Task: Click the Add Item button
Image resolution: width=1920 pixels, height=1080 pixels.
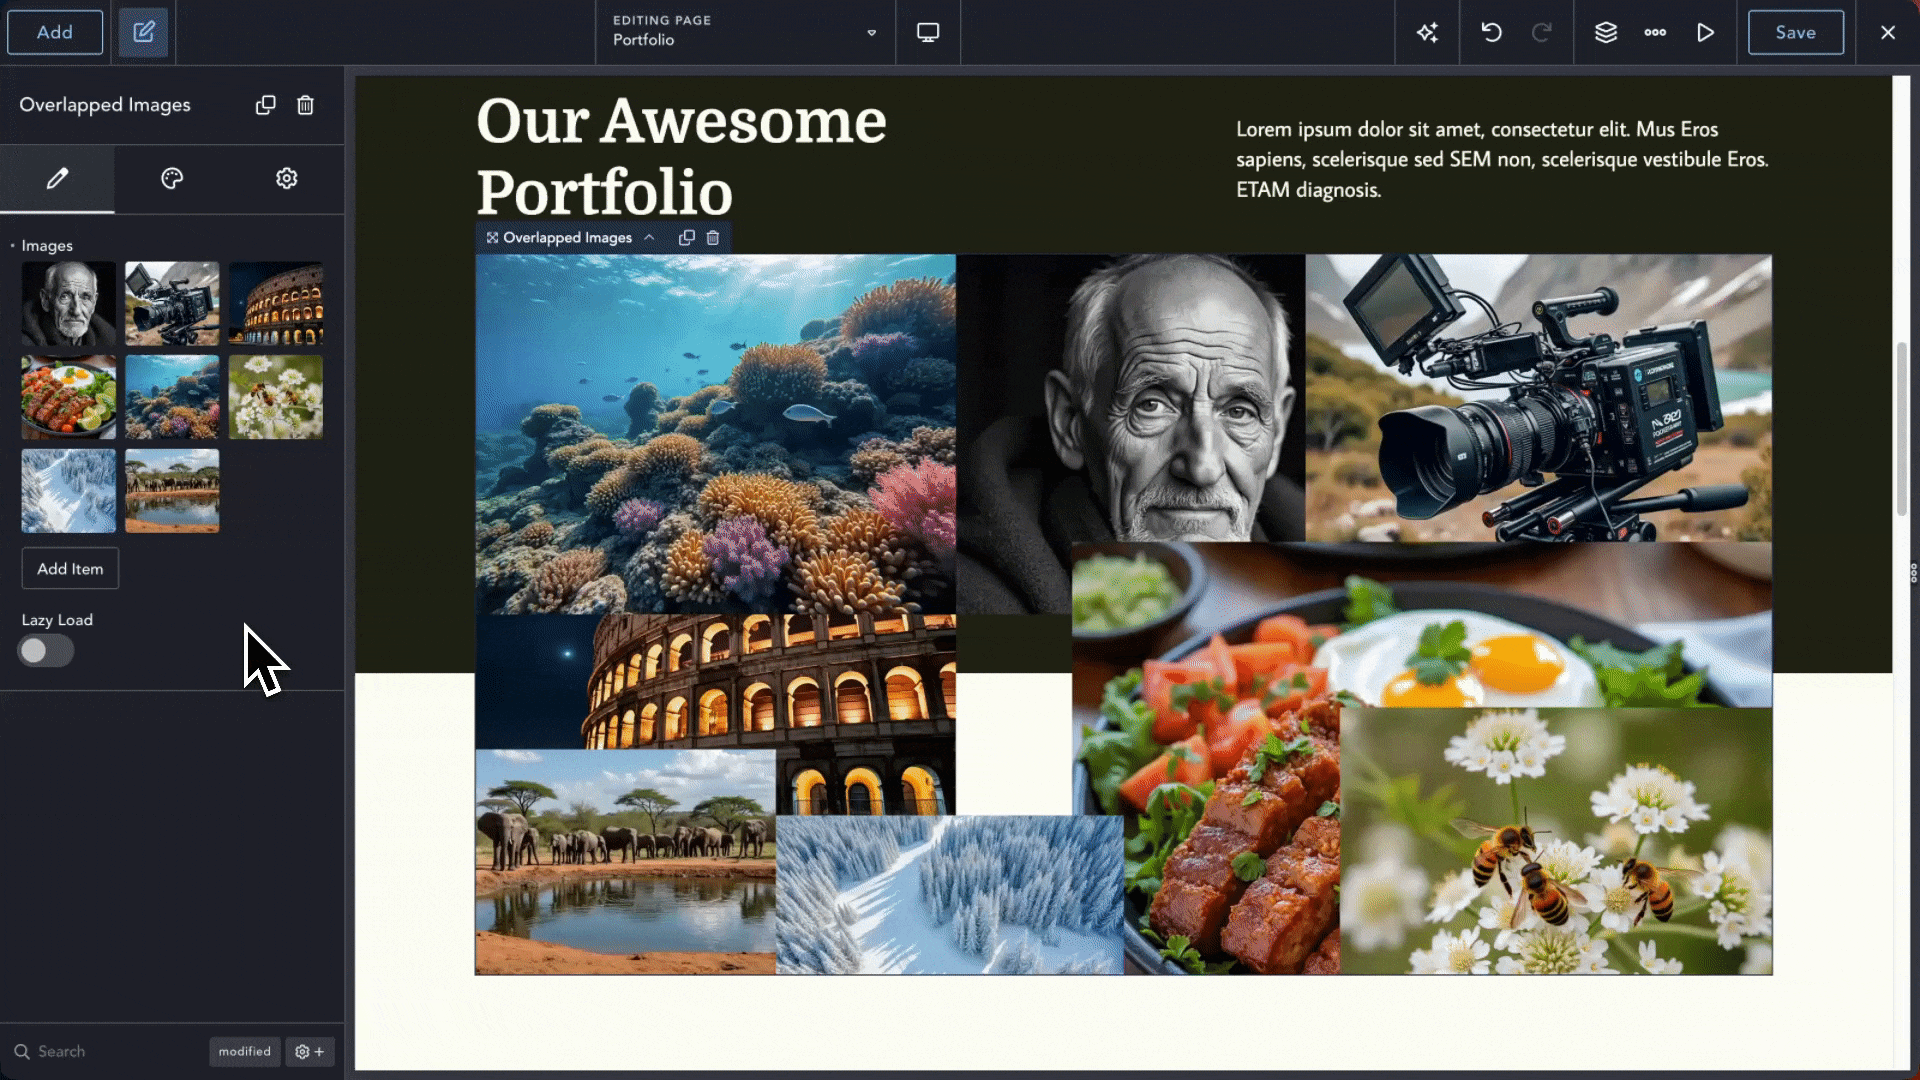Action: 70,569
